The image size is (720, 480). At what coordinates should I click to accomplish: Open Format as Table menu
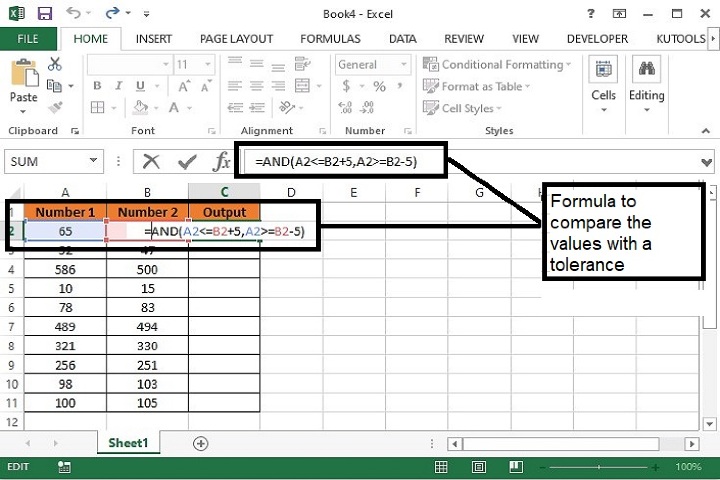point(476,86)
